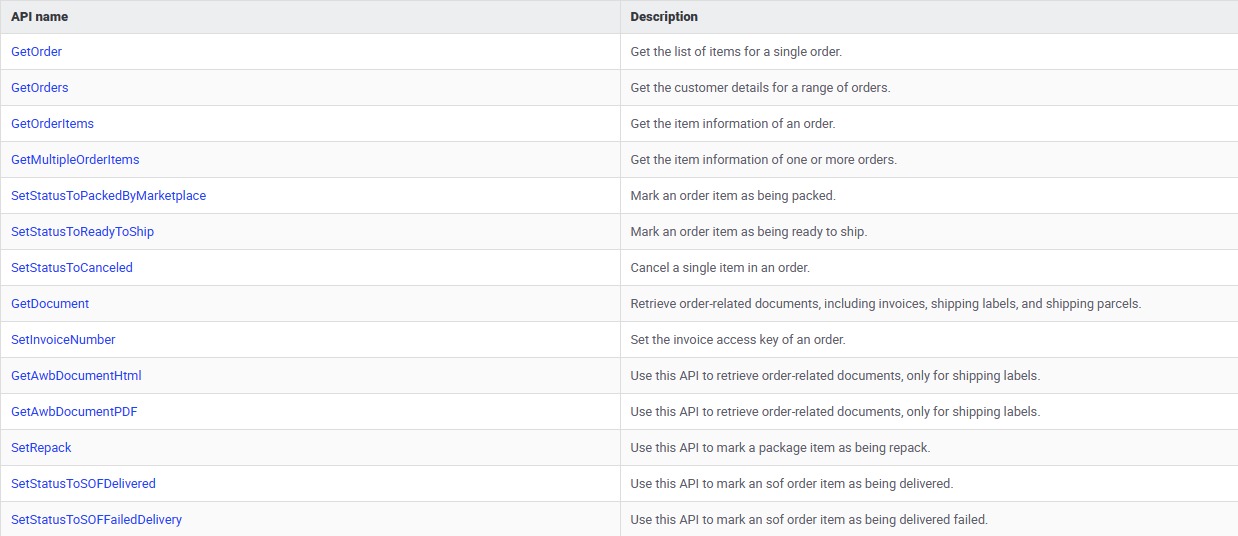Viewport: 1238px width, 536px height.
Task: Go to the SetInvoiceNumber API page
Action: pos(63,340)
